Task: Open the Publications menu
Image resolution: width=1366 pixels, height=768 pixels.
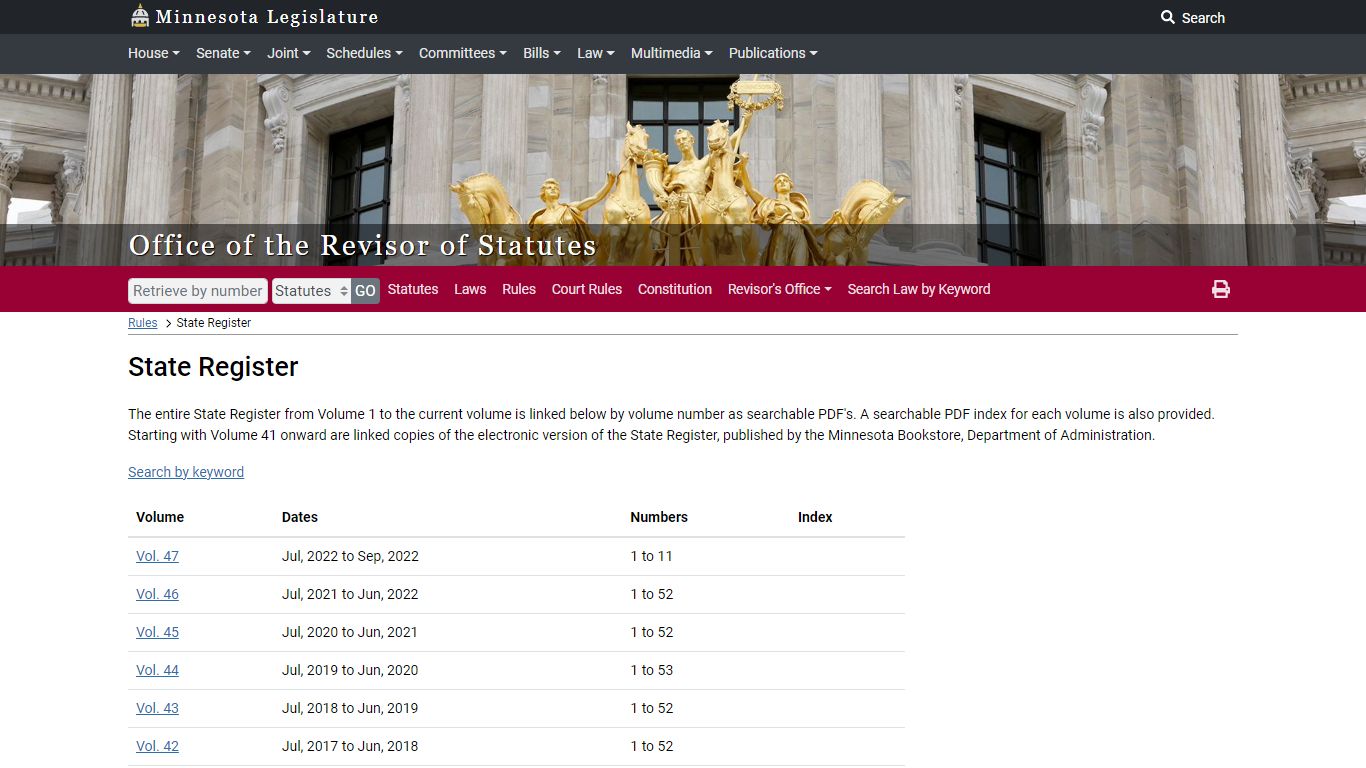Action: pos(772,53)
